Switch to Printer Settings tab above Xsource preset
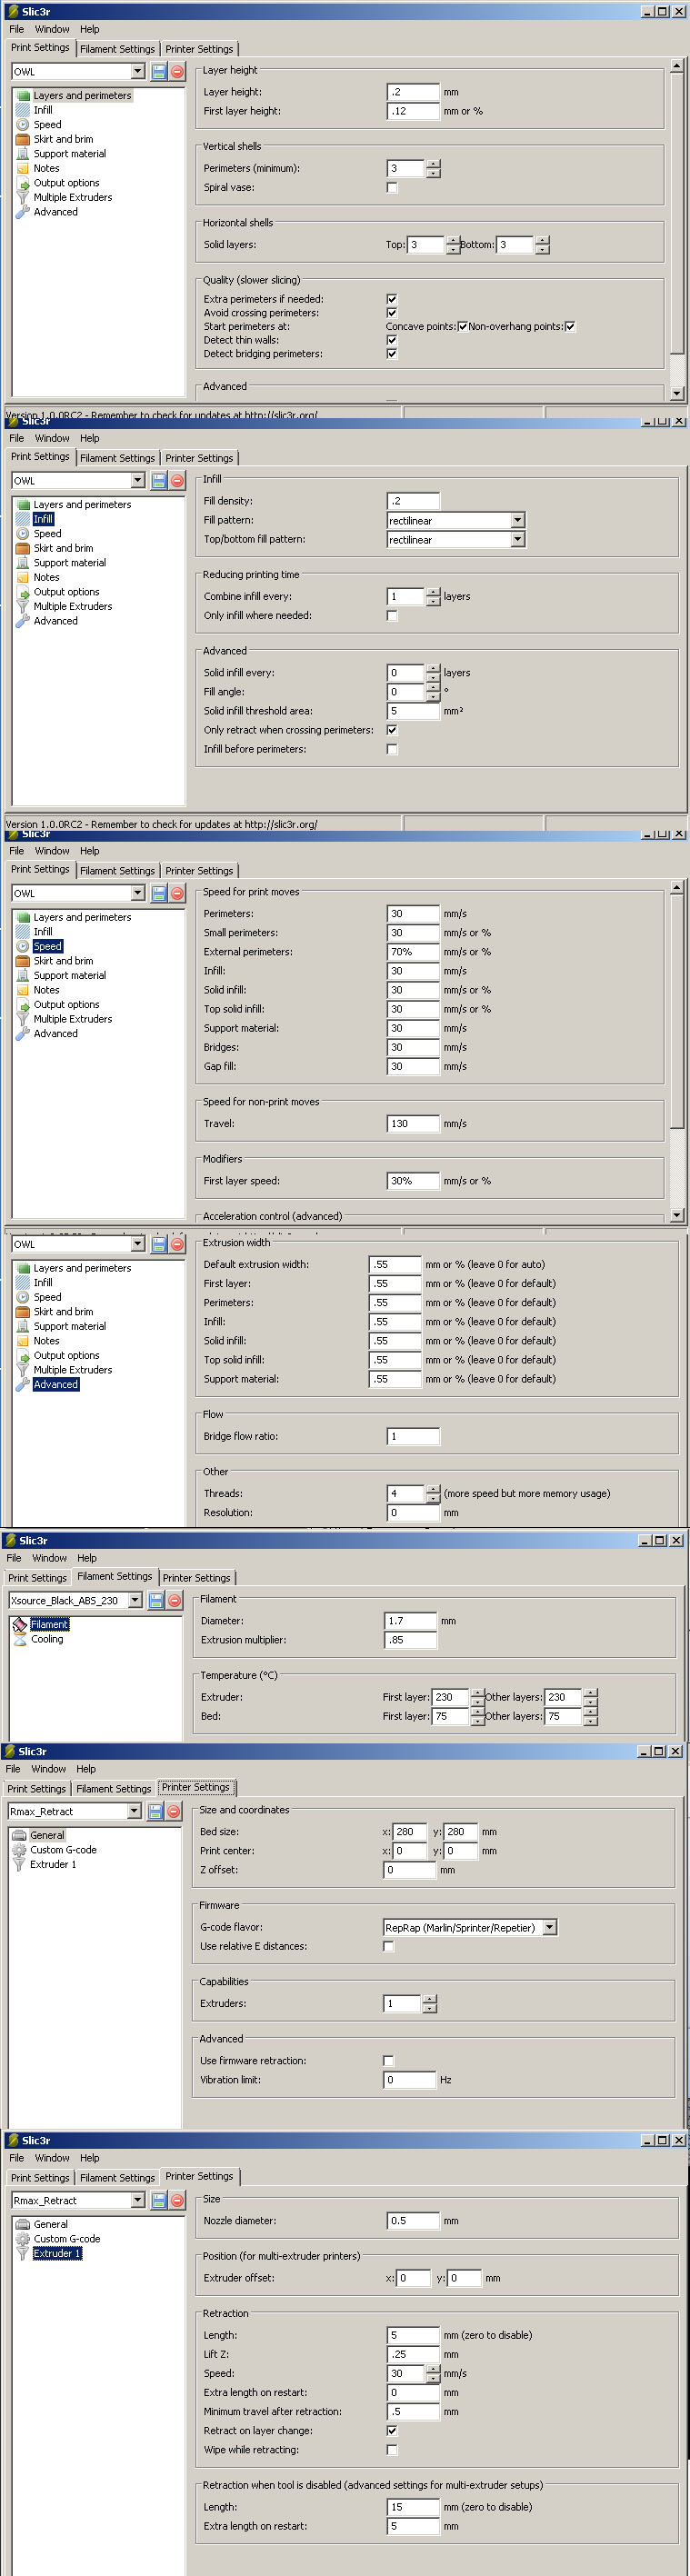Screen dimensions: 690x2576 (x=197, y=1578)
